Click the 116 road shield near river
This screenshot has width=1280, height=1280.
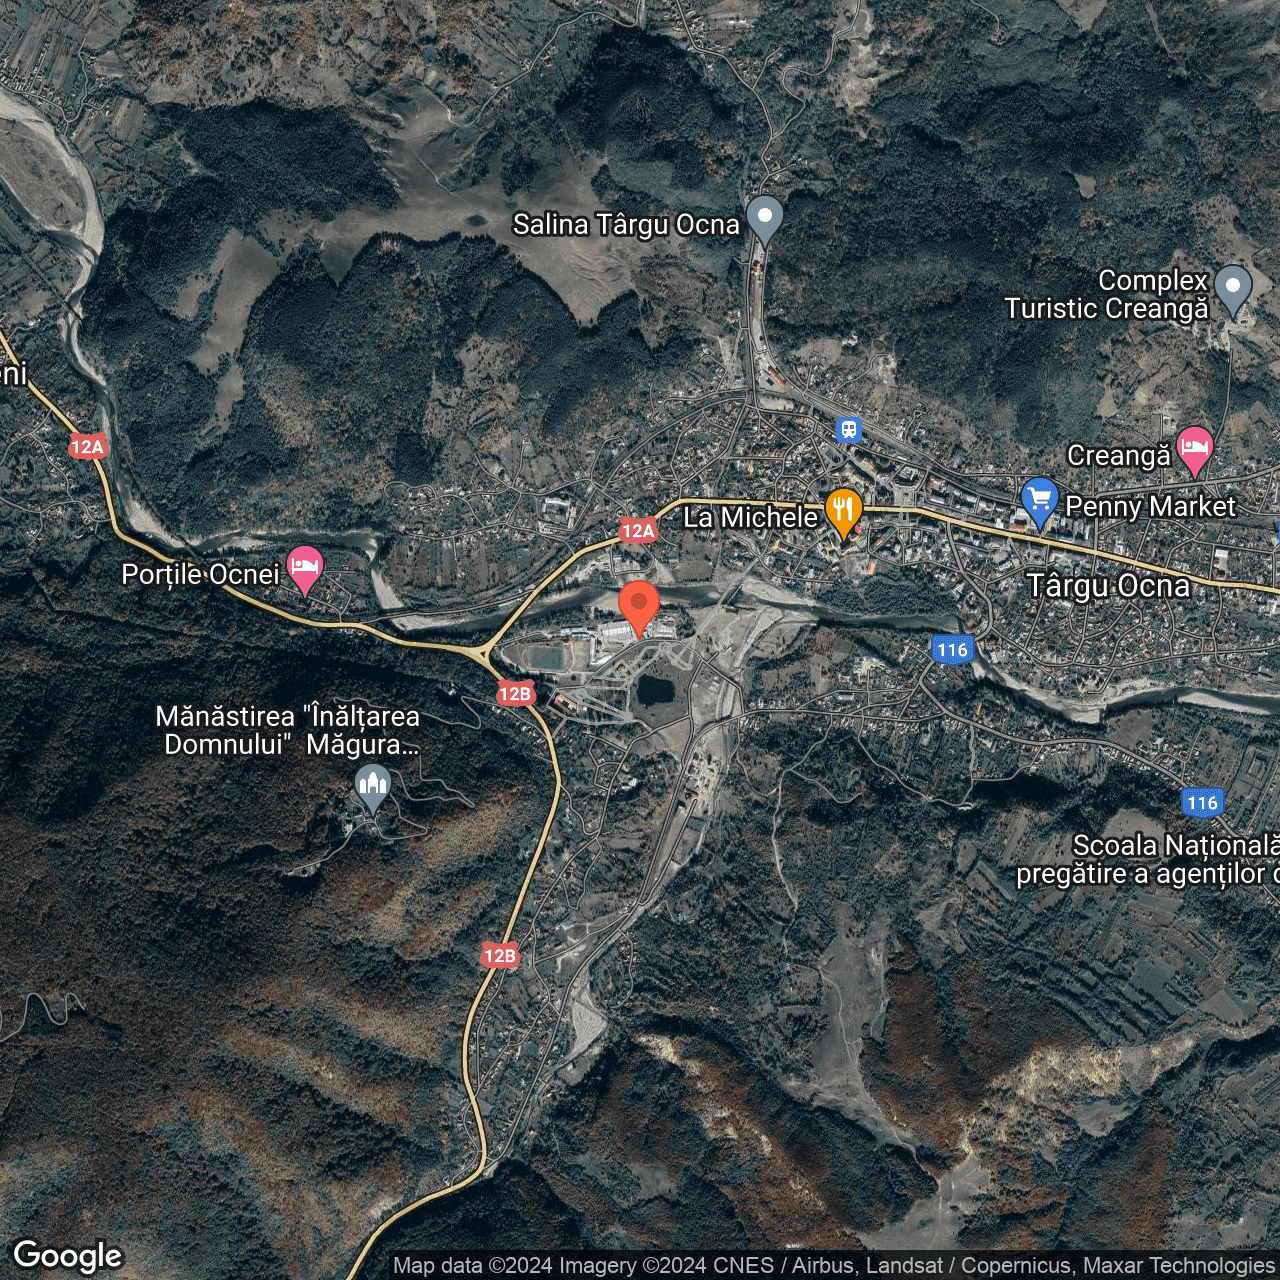click(952, 650)
